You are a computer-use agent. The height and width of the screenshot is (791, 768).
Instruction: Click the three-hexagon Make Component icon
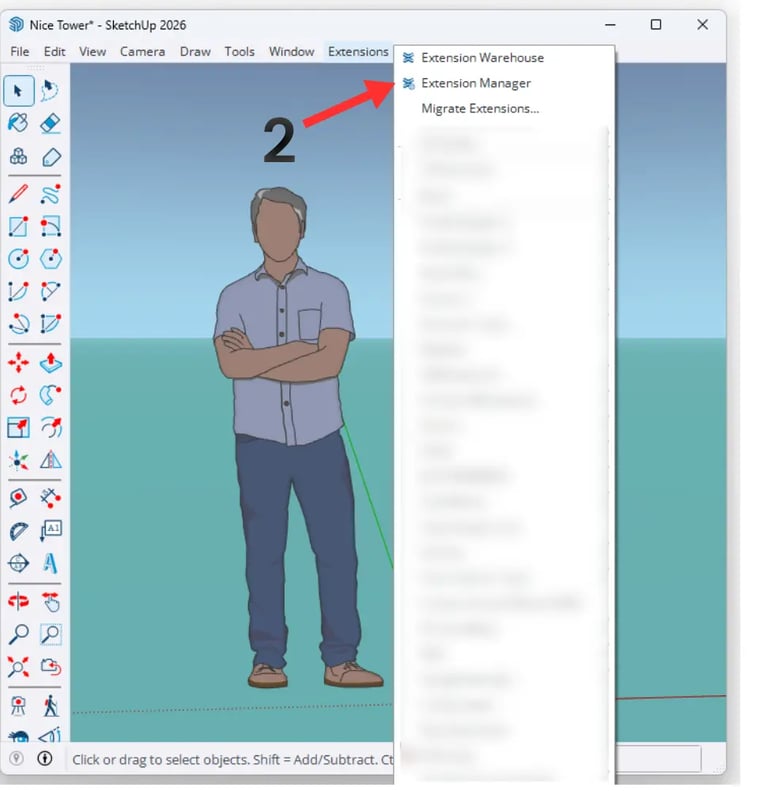coord(19,157)
